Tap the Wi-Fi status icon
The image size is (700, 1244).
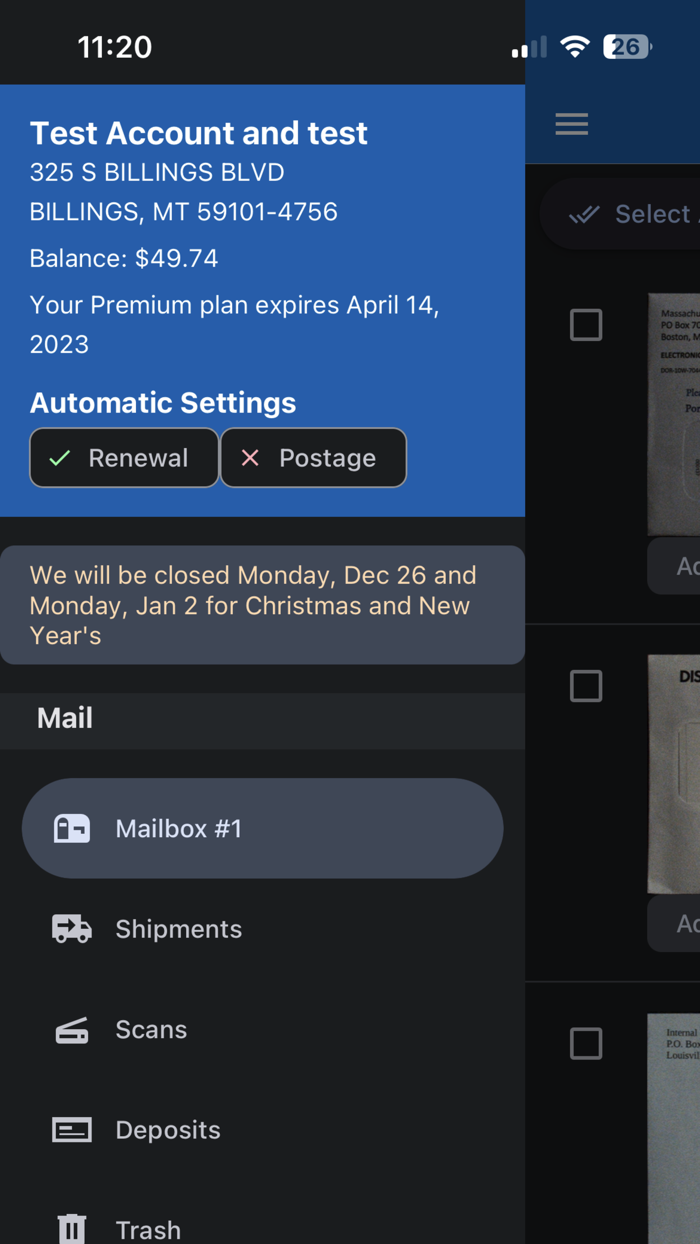click(575, 45)
